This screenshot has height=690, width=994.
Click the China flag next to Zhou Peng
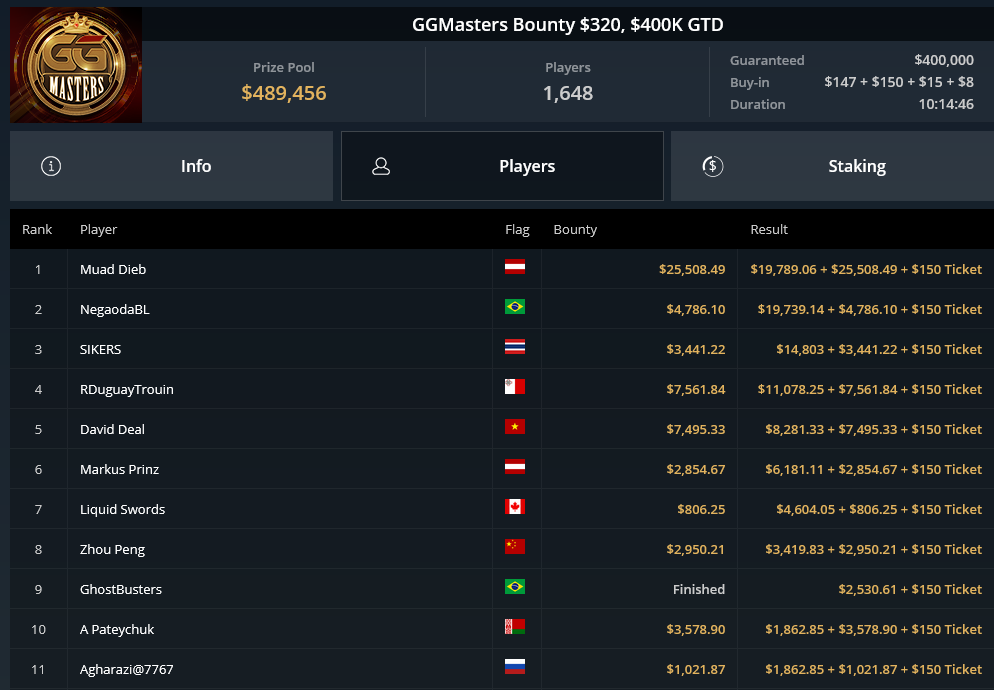click(515, 549)
